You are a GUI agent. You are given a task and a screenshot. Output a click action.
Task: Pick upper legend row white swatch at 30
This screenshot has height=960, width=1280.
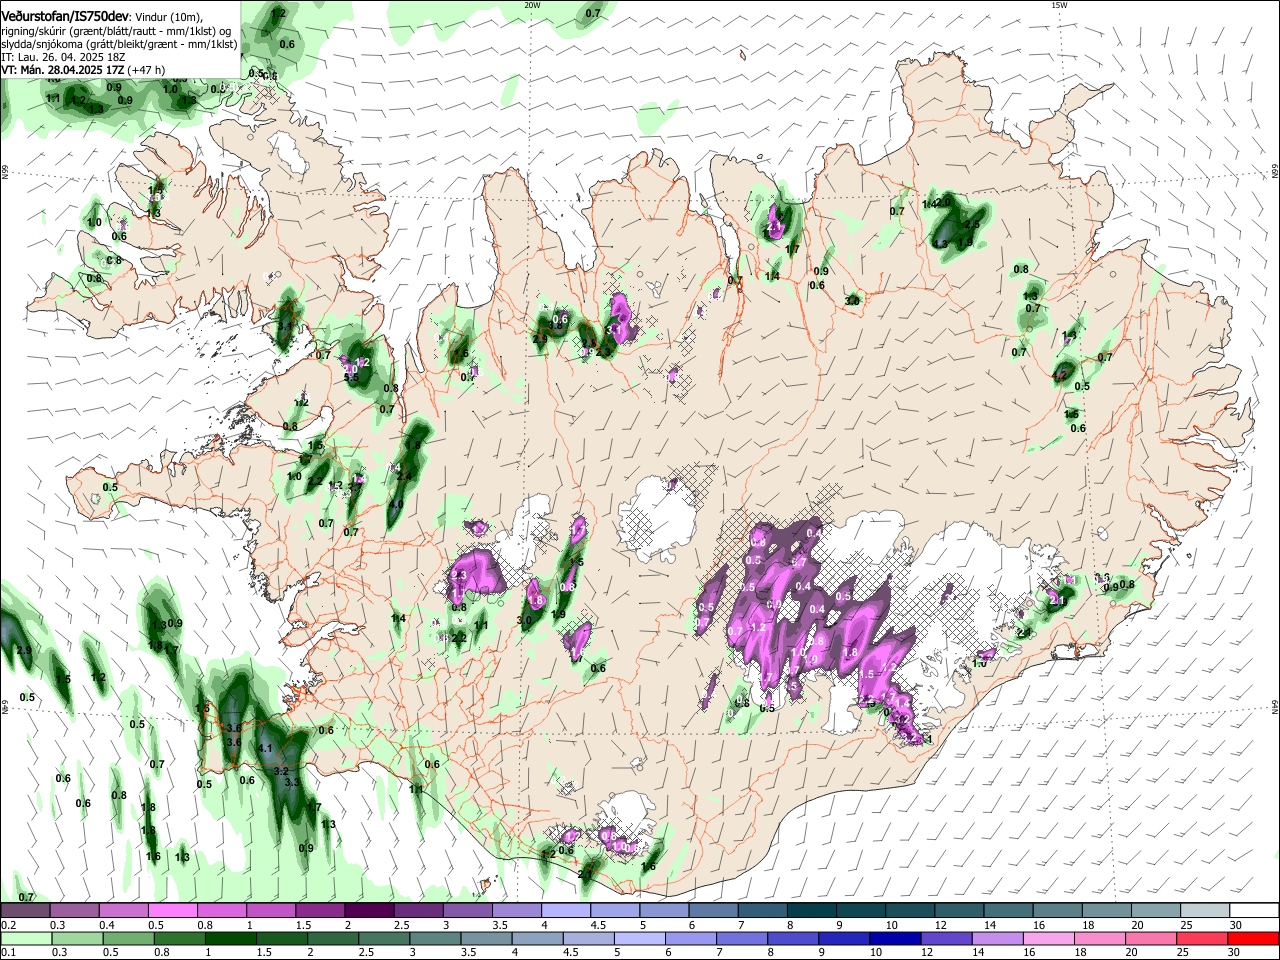tap(1254, 910)
